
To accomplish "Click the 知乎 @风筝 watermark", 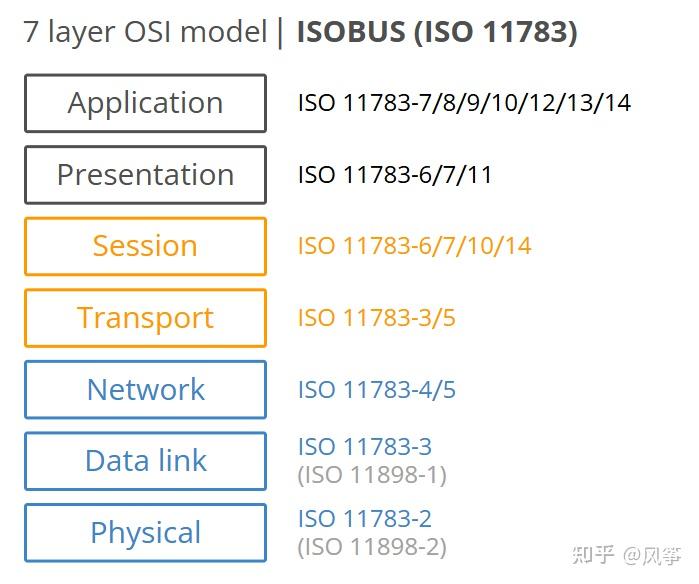I will click(x=626, y=555).
